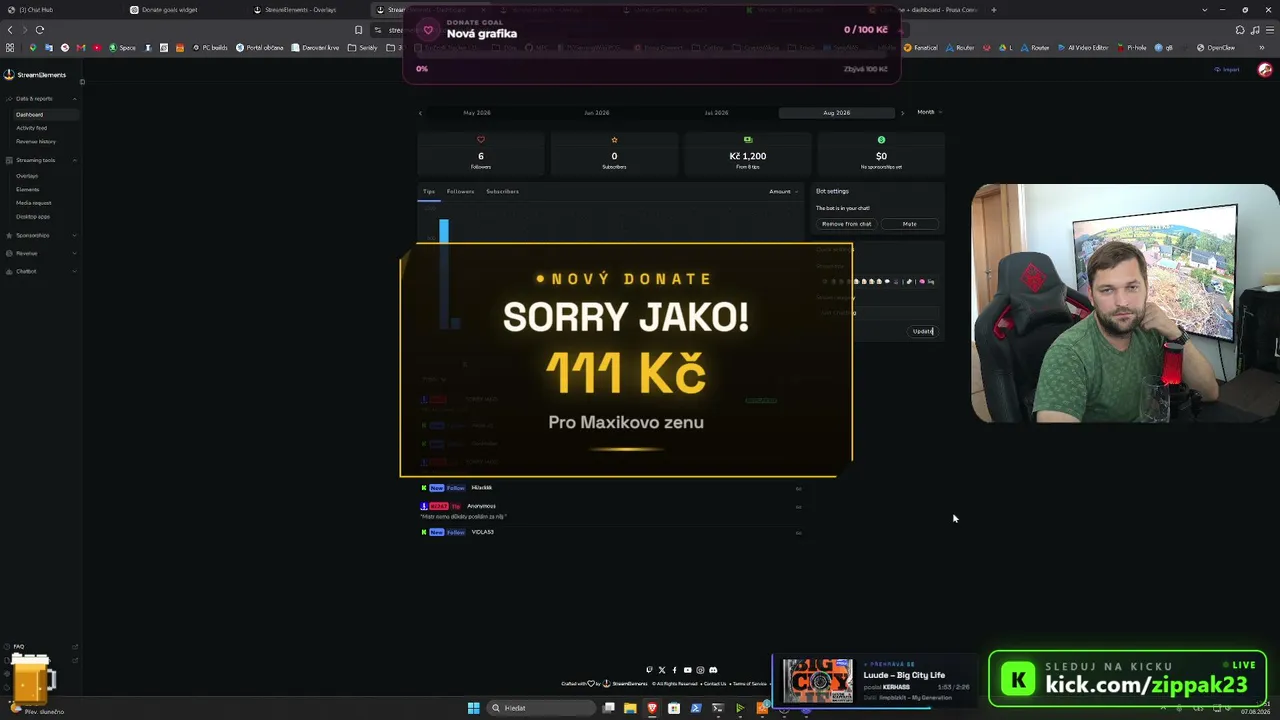Open Task View on the taskbar

pyautogui.click(x=608, y=708)
